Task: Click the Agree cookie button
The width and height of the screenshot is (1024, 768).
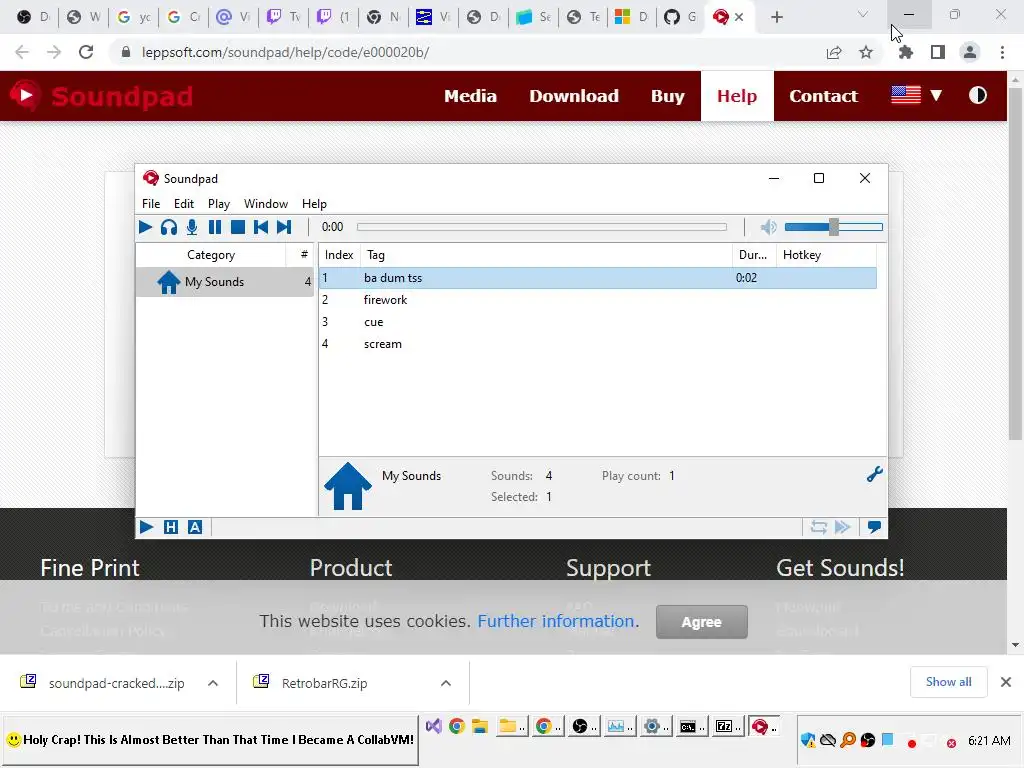Action: pyautogui.click(x=701, y=622)
